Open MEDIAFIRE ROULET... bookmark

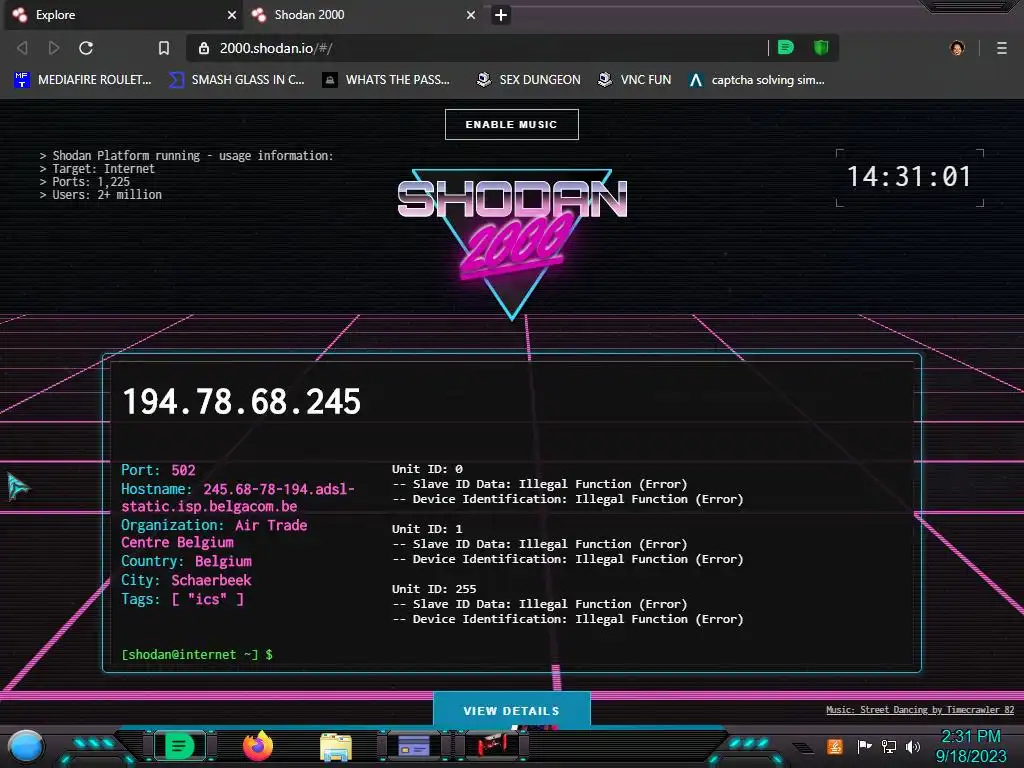pos(83,80)
